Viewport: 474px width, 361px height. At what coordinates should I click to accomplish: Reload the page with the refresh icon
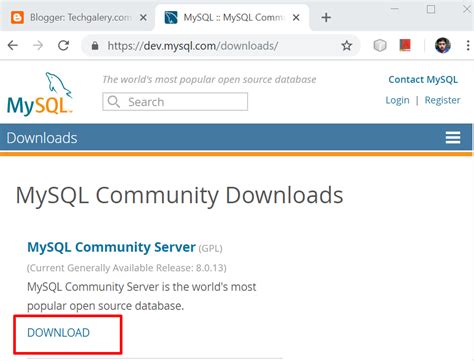[x=63, y=45]
